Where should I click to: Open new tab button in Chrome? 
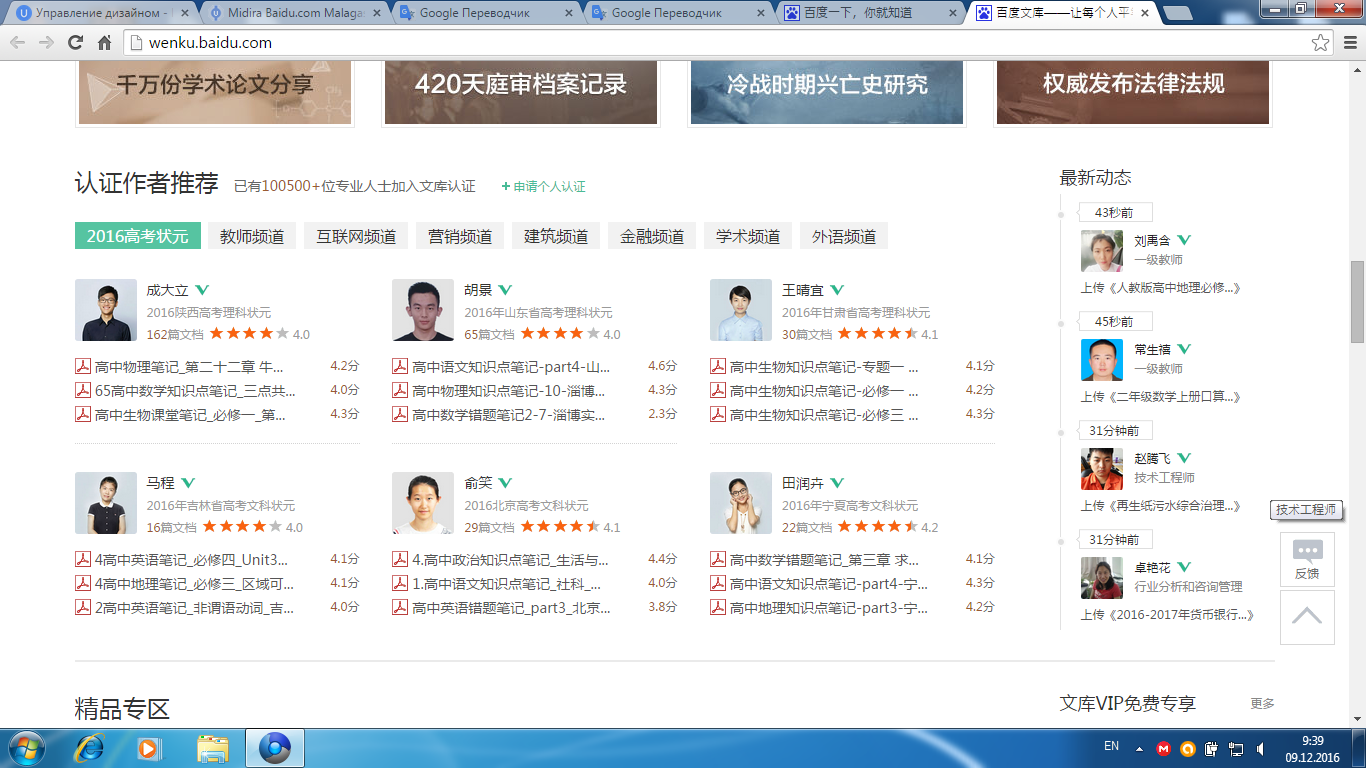pyautogui.click(x=1177, y=14)
